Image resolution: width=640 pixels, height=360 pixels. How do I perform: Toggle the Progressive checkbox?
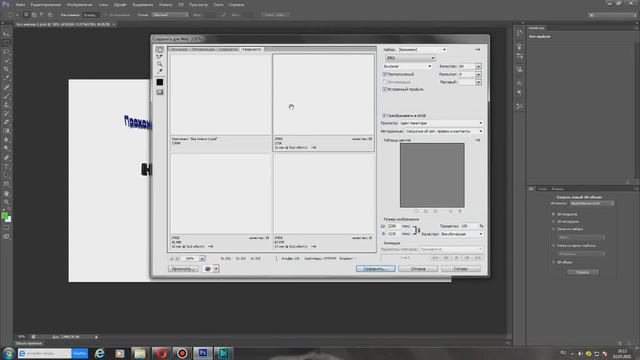click(x=384, y=74)
